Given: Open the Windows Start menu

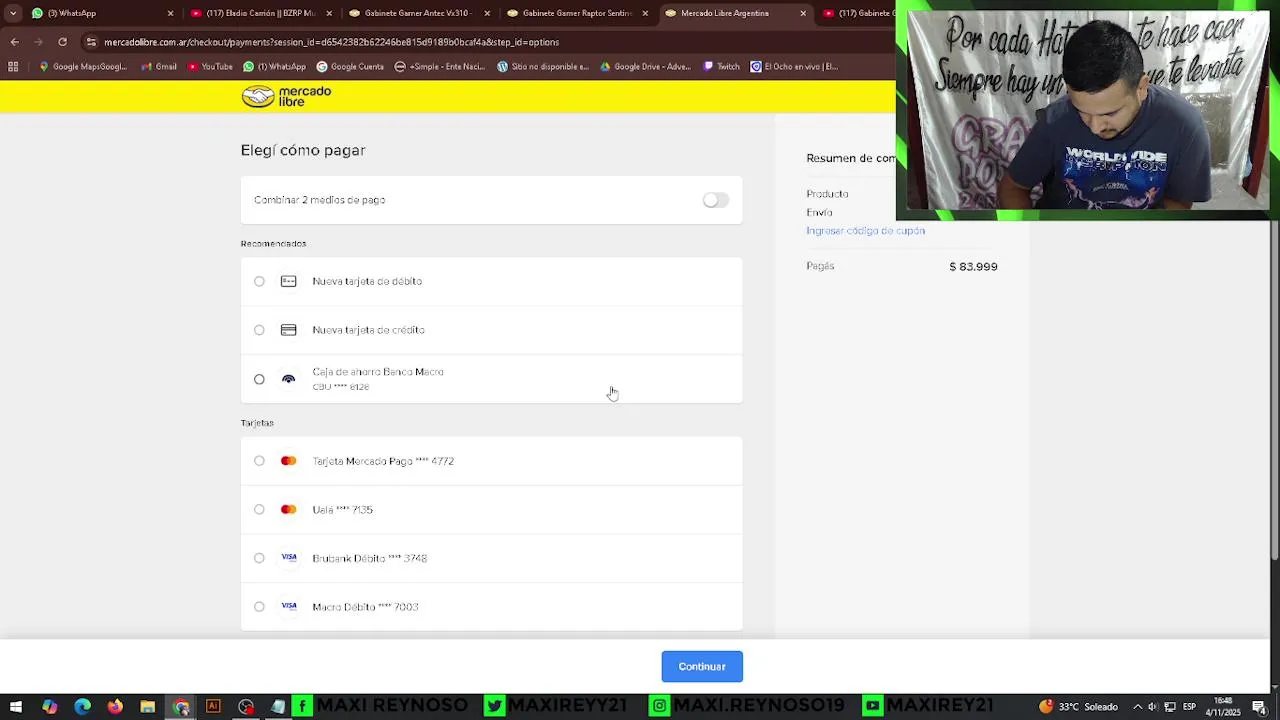Looking at the screenshot, I should (x=16, y=707).
